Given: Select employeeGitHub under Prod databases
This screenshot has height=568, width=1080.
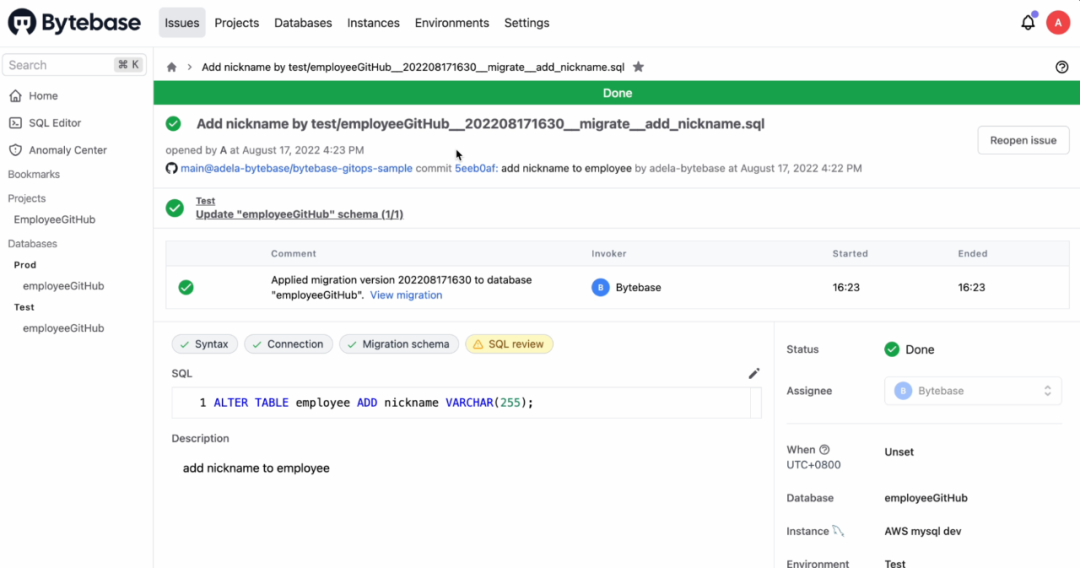Looking at the screenshot, I should 63,286.
